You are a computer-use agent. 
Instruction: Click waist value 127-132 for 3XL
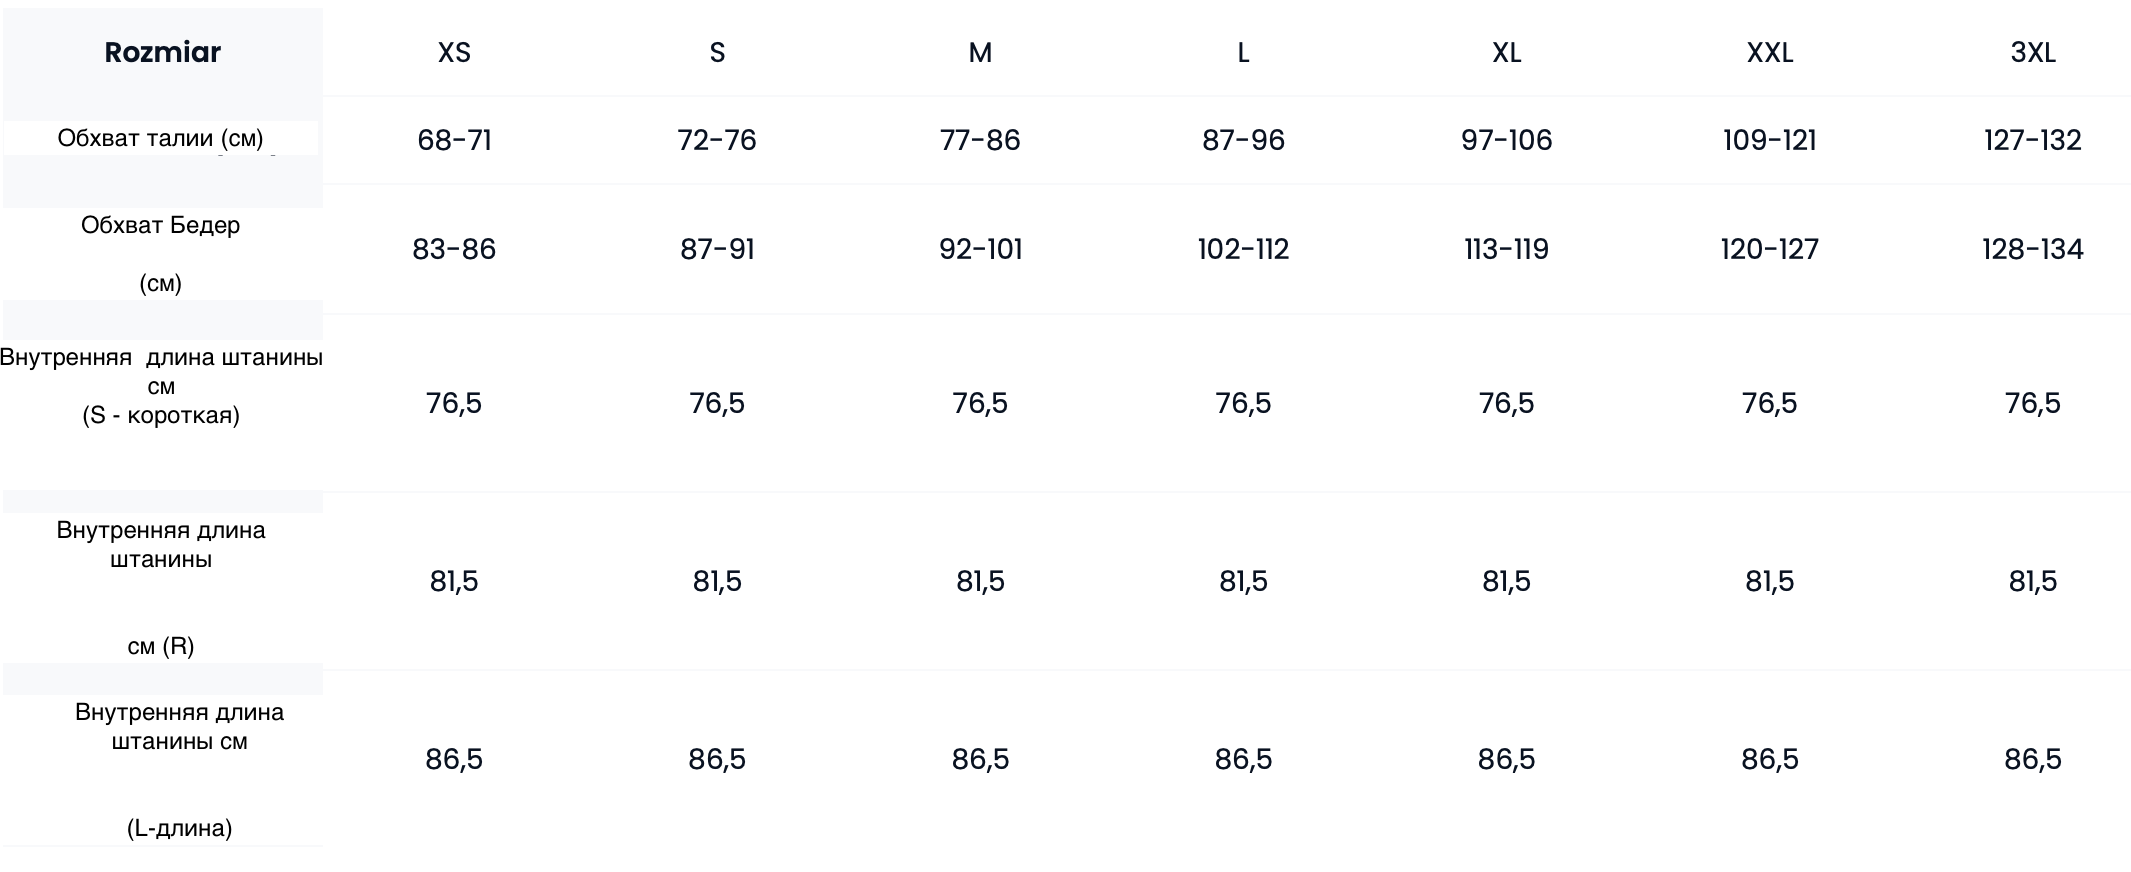pyautogui.click(x=2033, y=140)
